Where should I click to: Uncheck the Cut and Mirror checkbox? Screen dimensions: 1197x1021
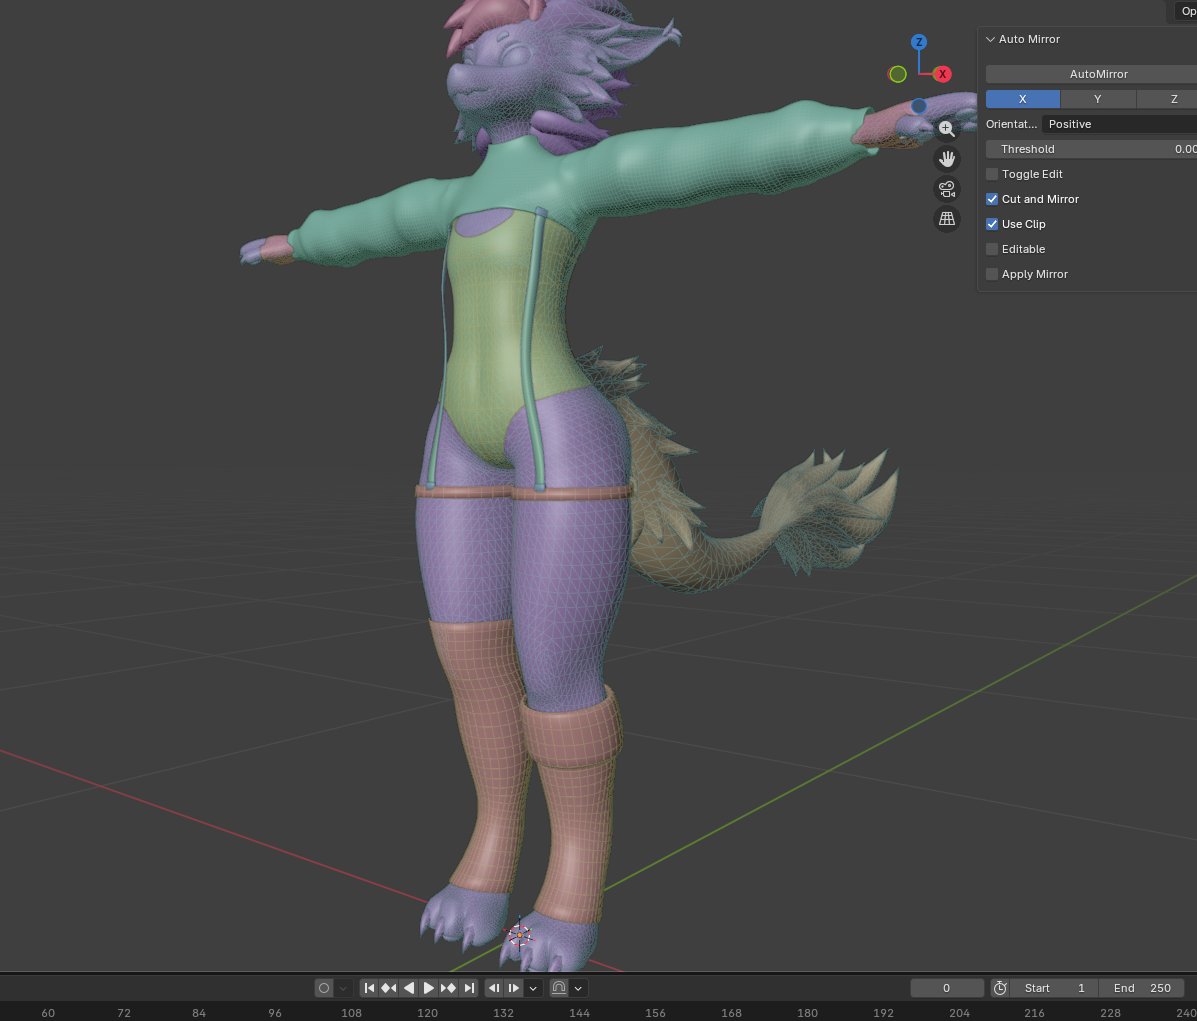[x=992, y=199]
